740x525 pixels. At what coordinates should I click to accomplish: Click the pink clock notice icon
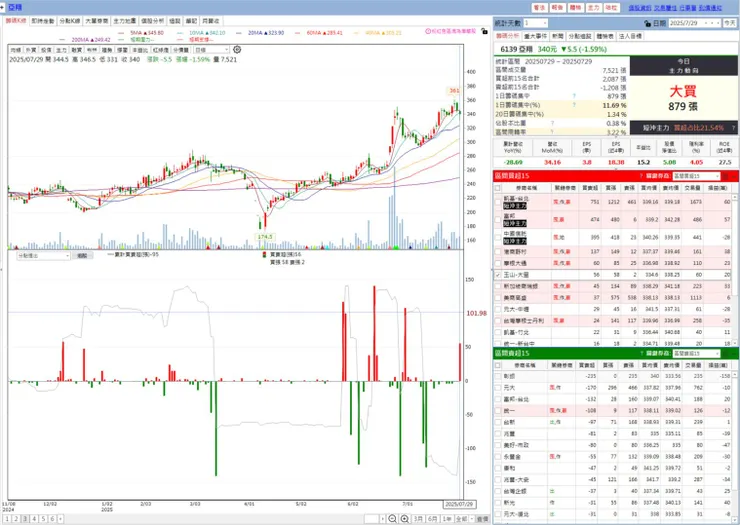pyautogui.click(x=428, y=31)
